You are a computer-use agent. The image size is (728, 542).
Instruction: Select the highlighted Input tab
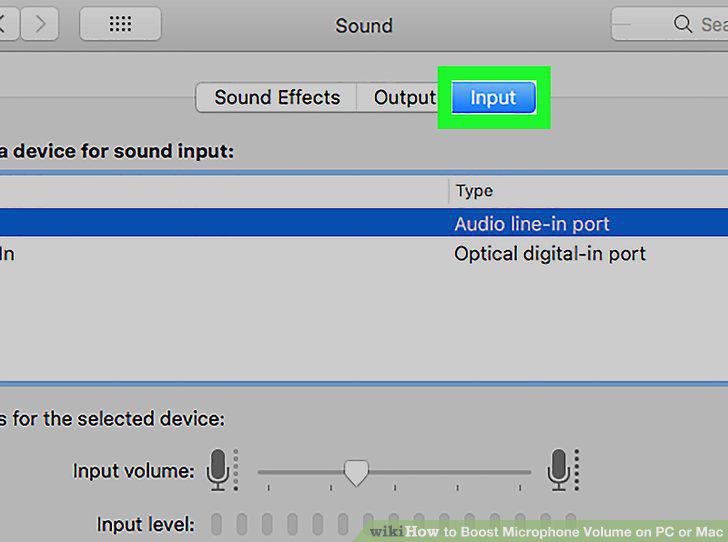click(x=494, y=98)
